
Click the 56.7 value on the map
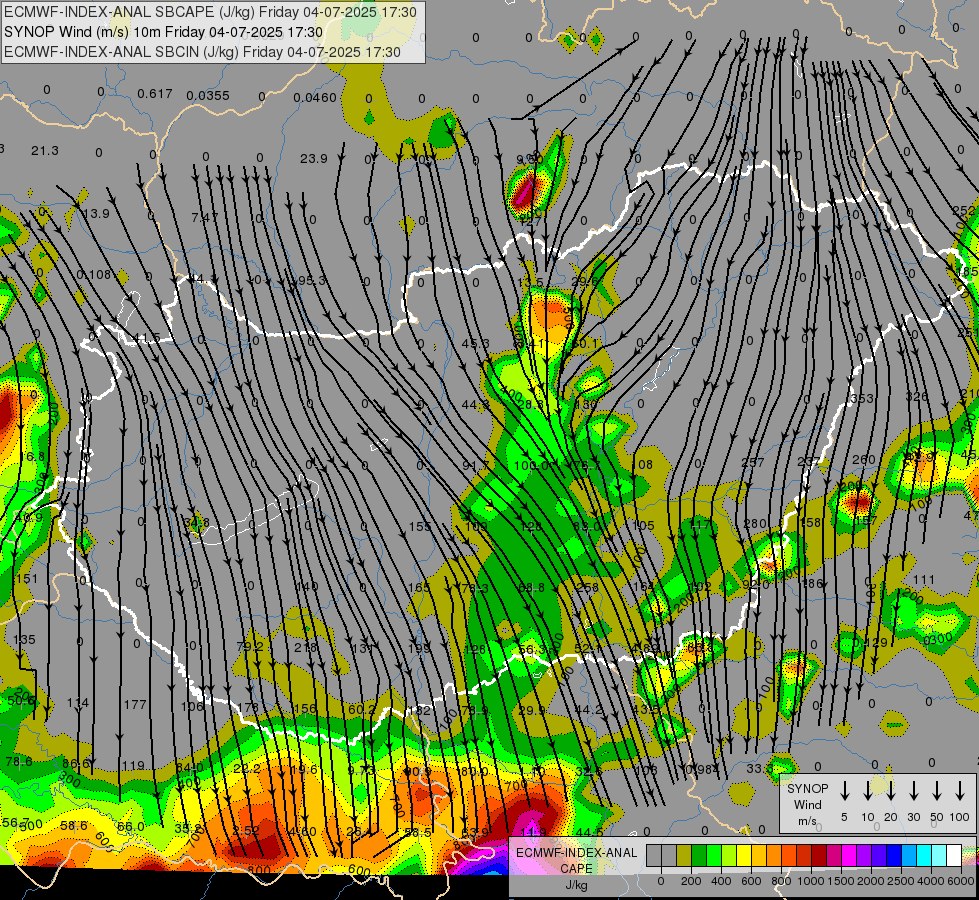pos(15,823)
